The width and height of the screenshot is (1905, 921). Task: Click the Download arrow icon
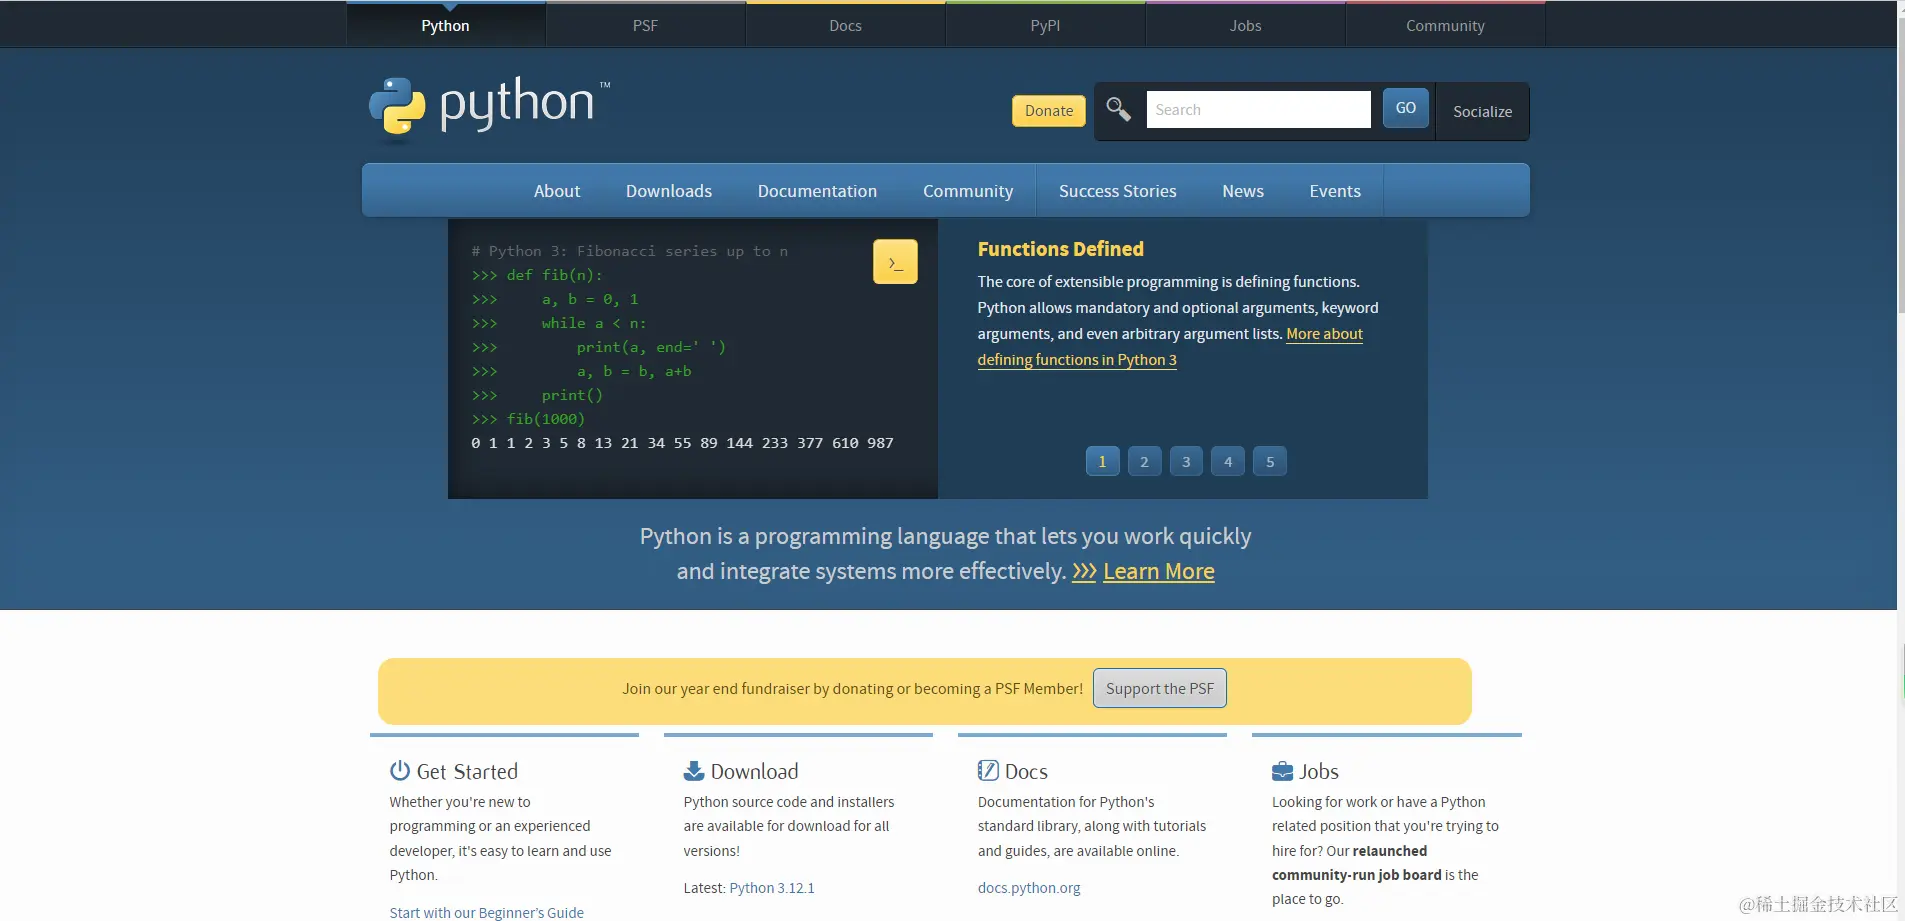tap(694, 770)
